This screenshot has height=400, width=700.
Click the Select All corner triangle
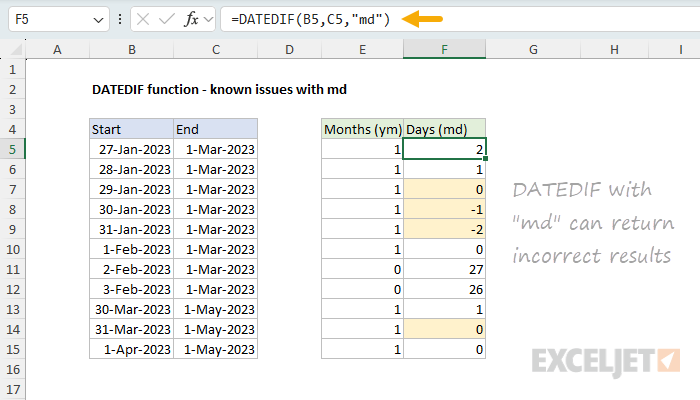16,49
